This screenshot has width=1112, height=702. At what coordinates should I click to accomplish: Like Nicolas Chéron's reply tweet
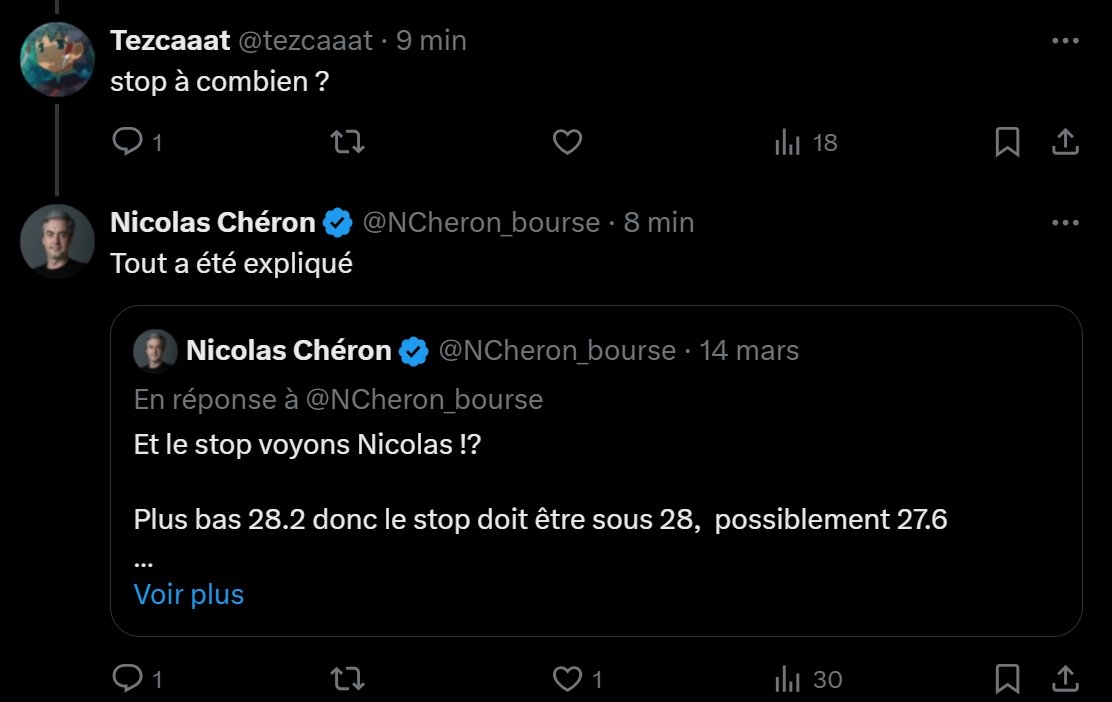coord(567,680)
